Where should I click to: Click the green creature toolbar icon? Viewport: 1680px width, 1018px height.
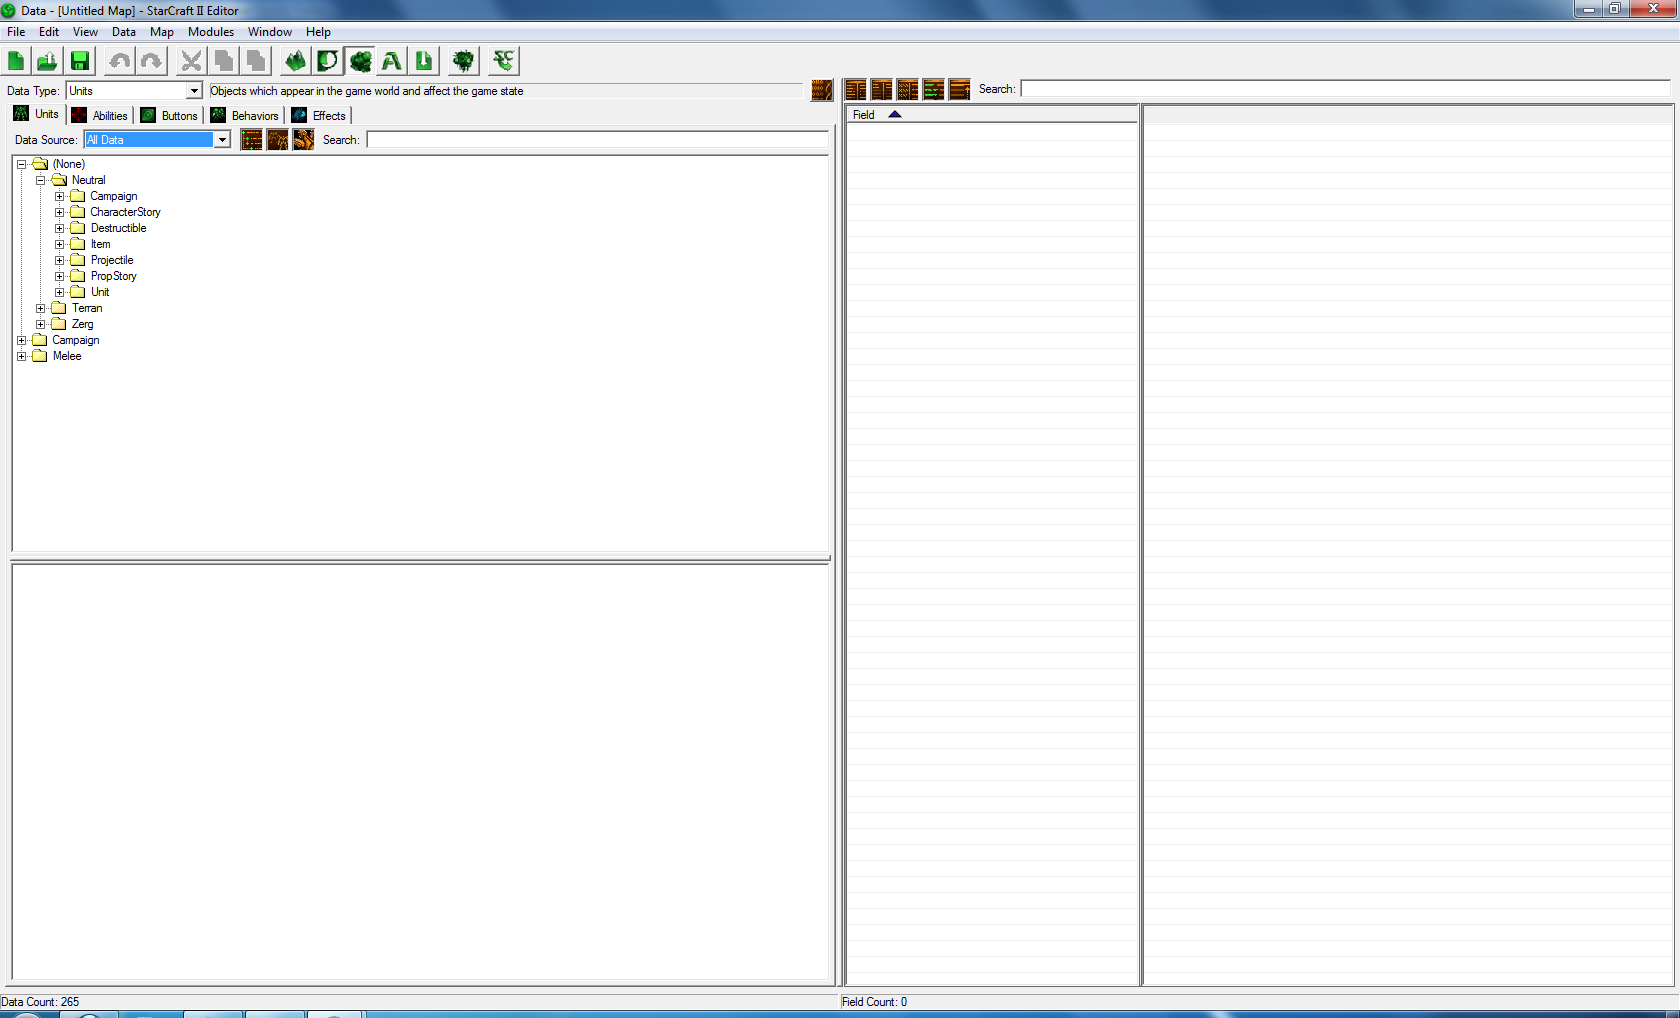click(x=464, y=61)
